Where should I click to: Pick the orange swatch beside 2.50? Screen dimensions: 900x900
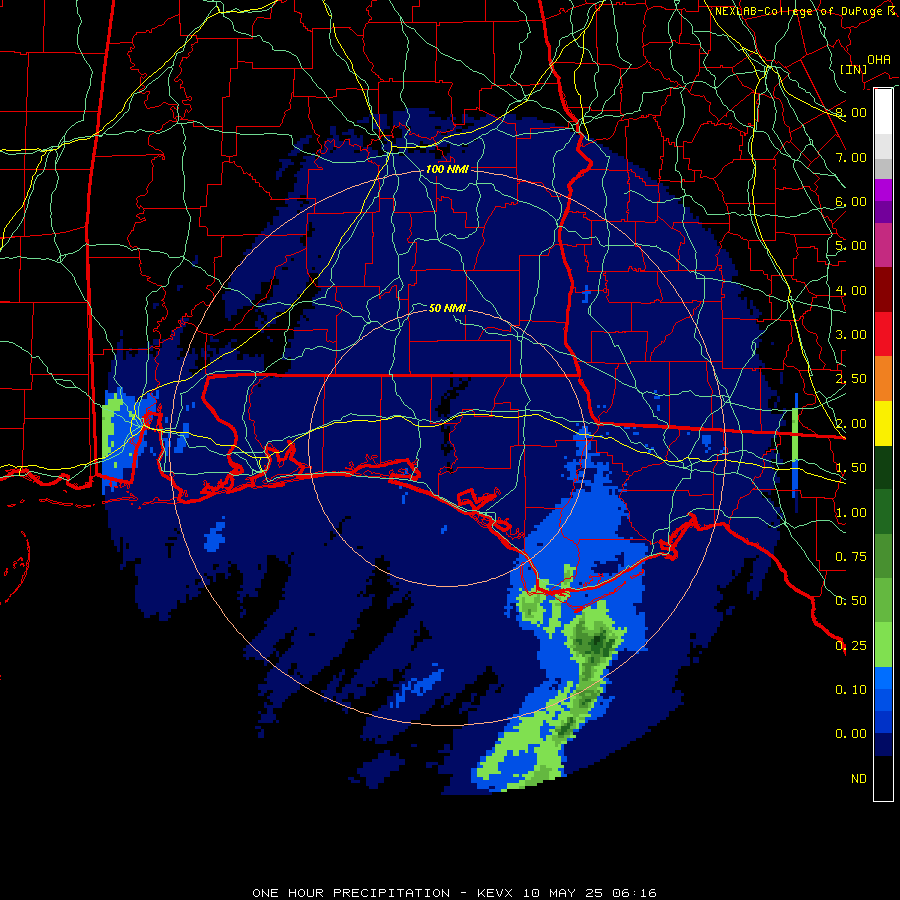point(883,378)
